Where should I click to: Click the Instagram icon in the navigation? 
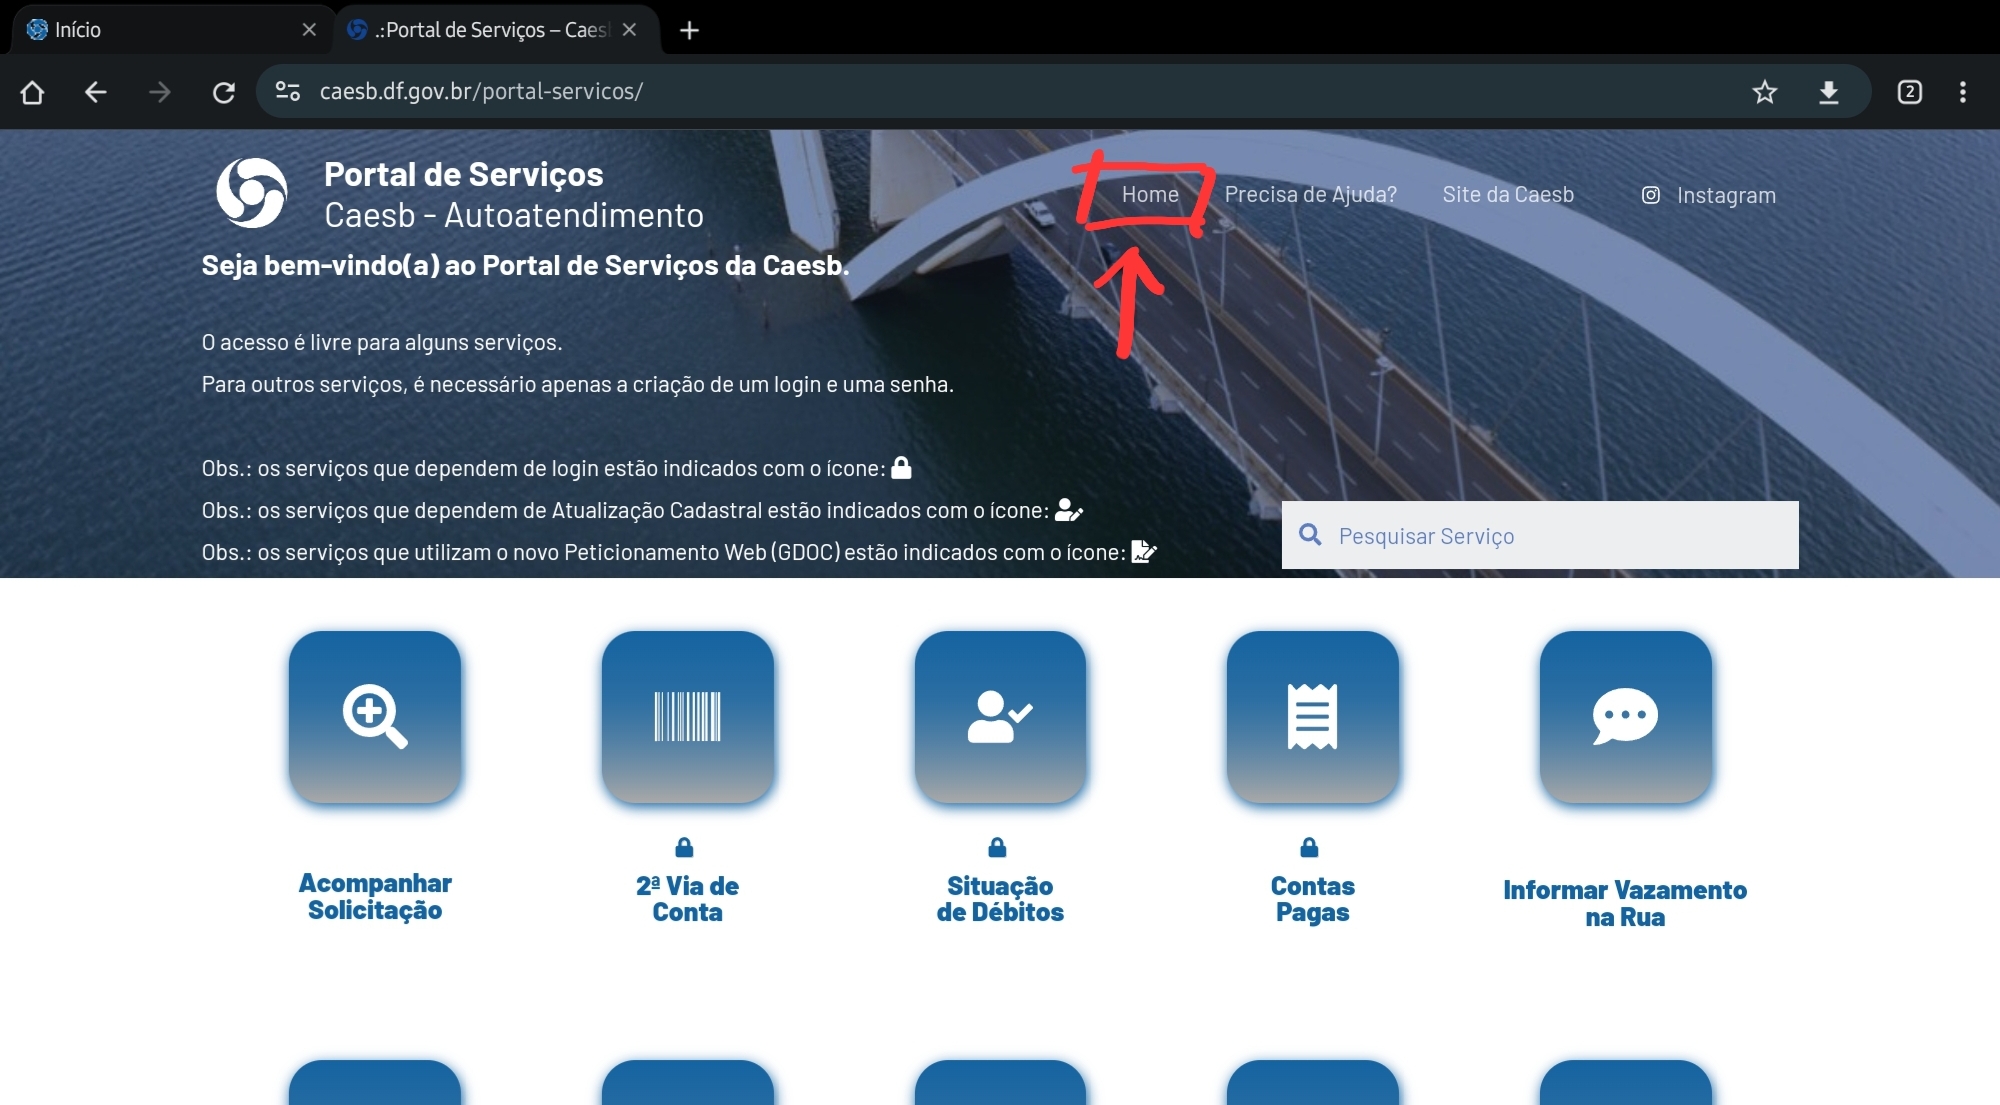tap(1651, 195)
